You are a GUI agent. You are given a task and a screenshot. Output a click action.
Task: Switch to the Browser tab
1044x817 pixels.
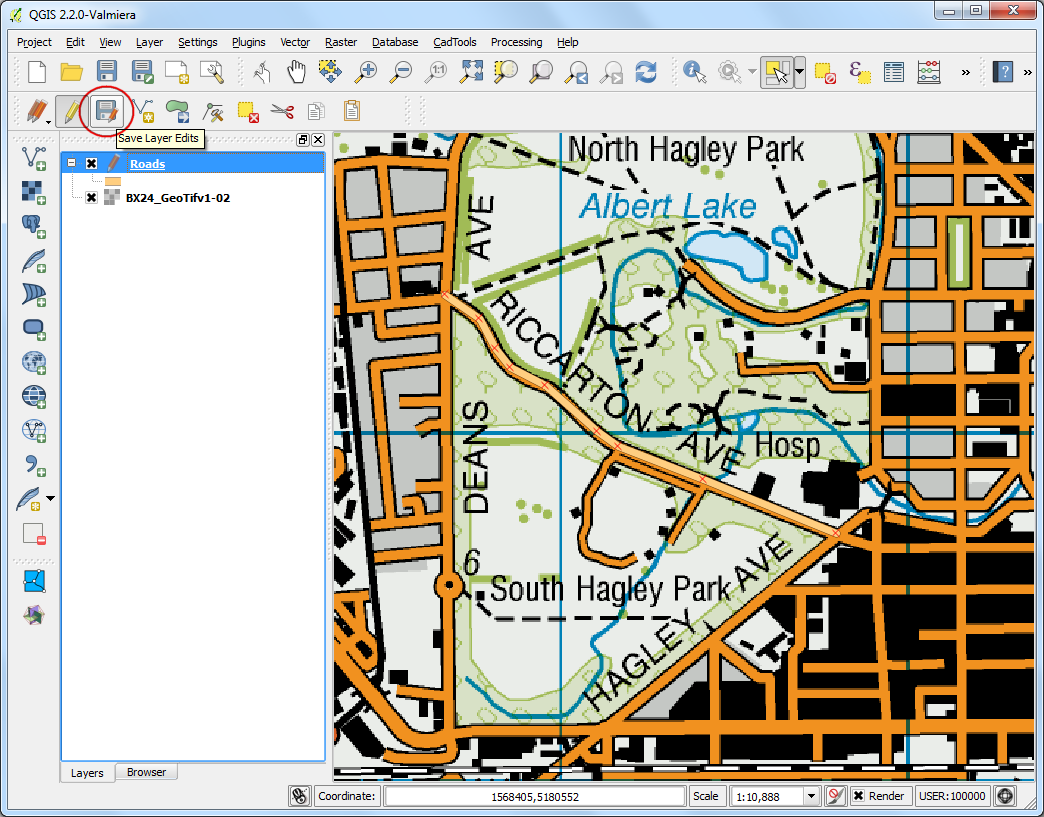tap(146, 772)
